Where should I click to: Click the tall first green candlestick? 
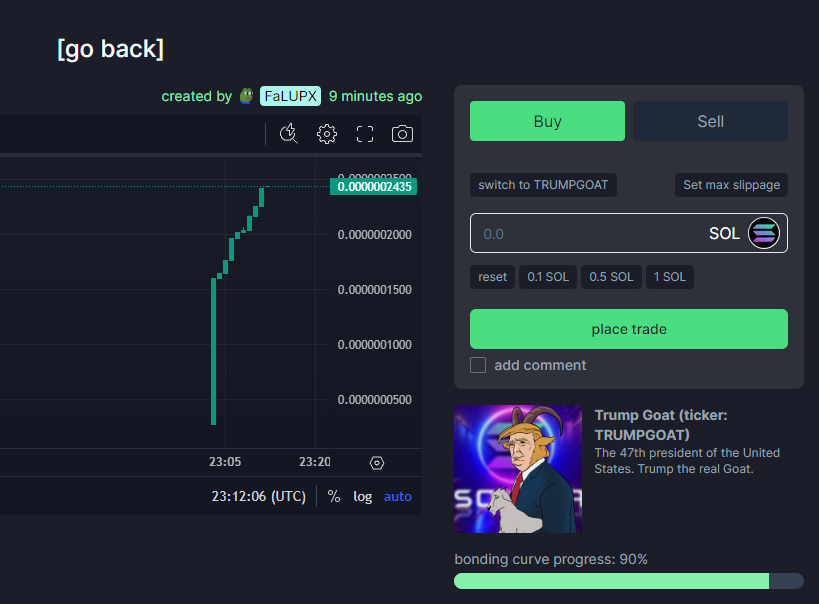pyautogui.click(x=214, y=351)
